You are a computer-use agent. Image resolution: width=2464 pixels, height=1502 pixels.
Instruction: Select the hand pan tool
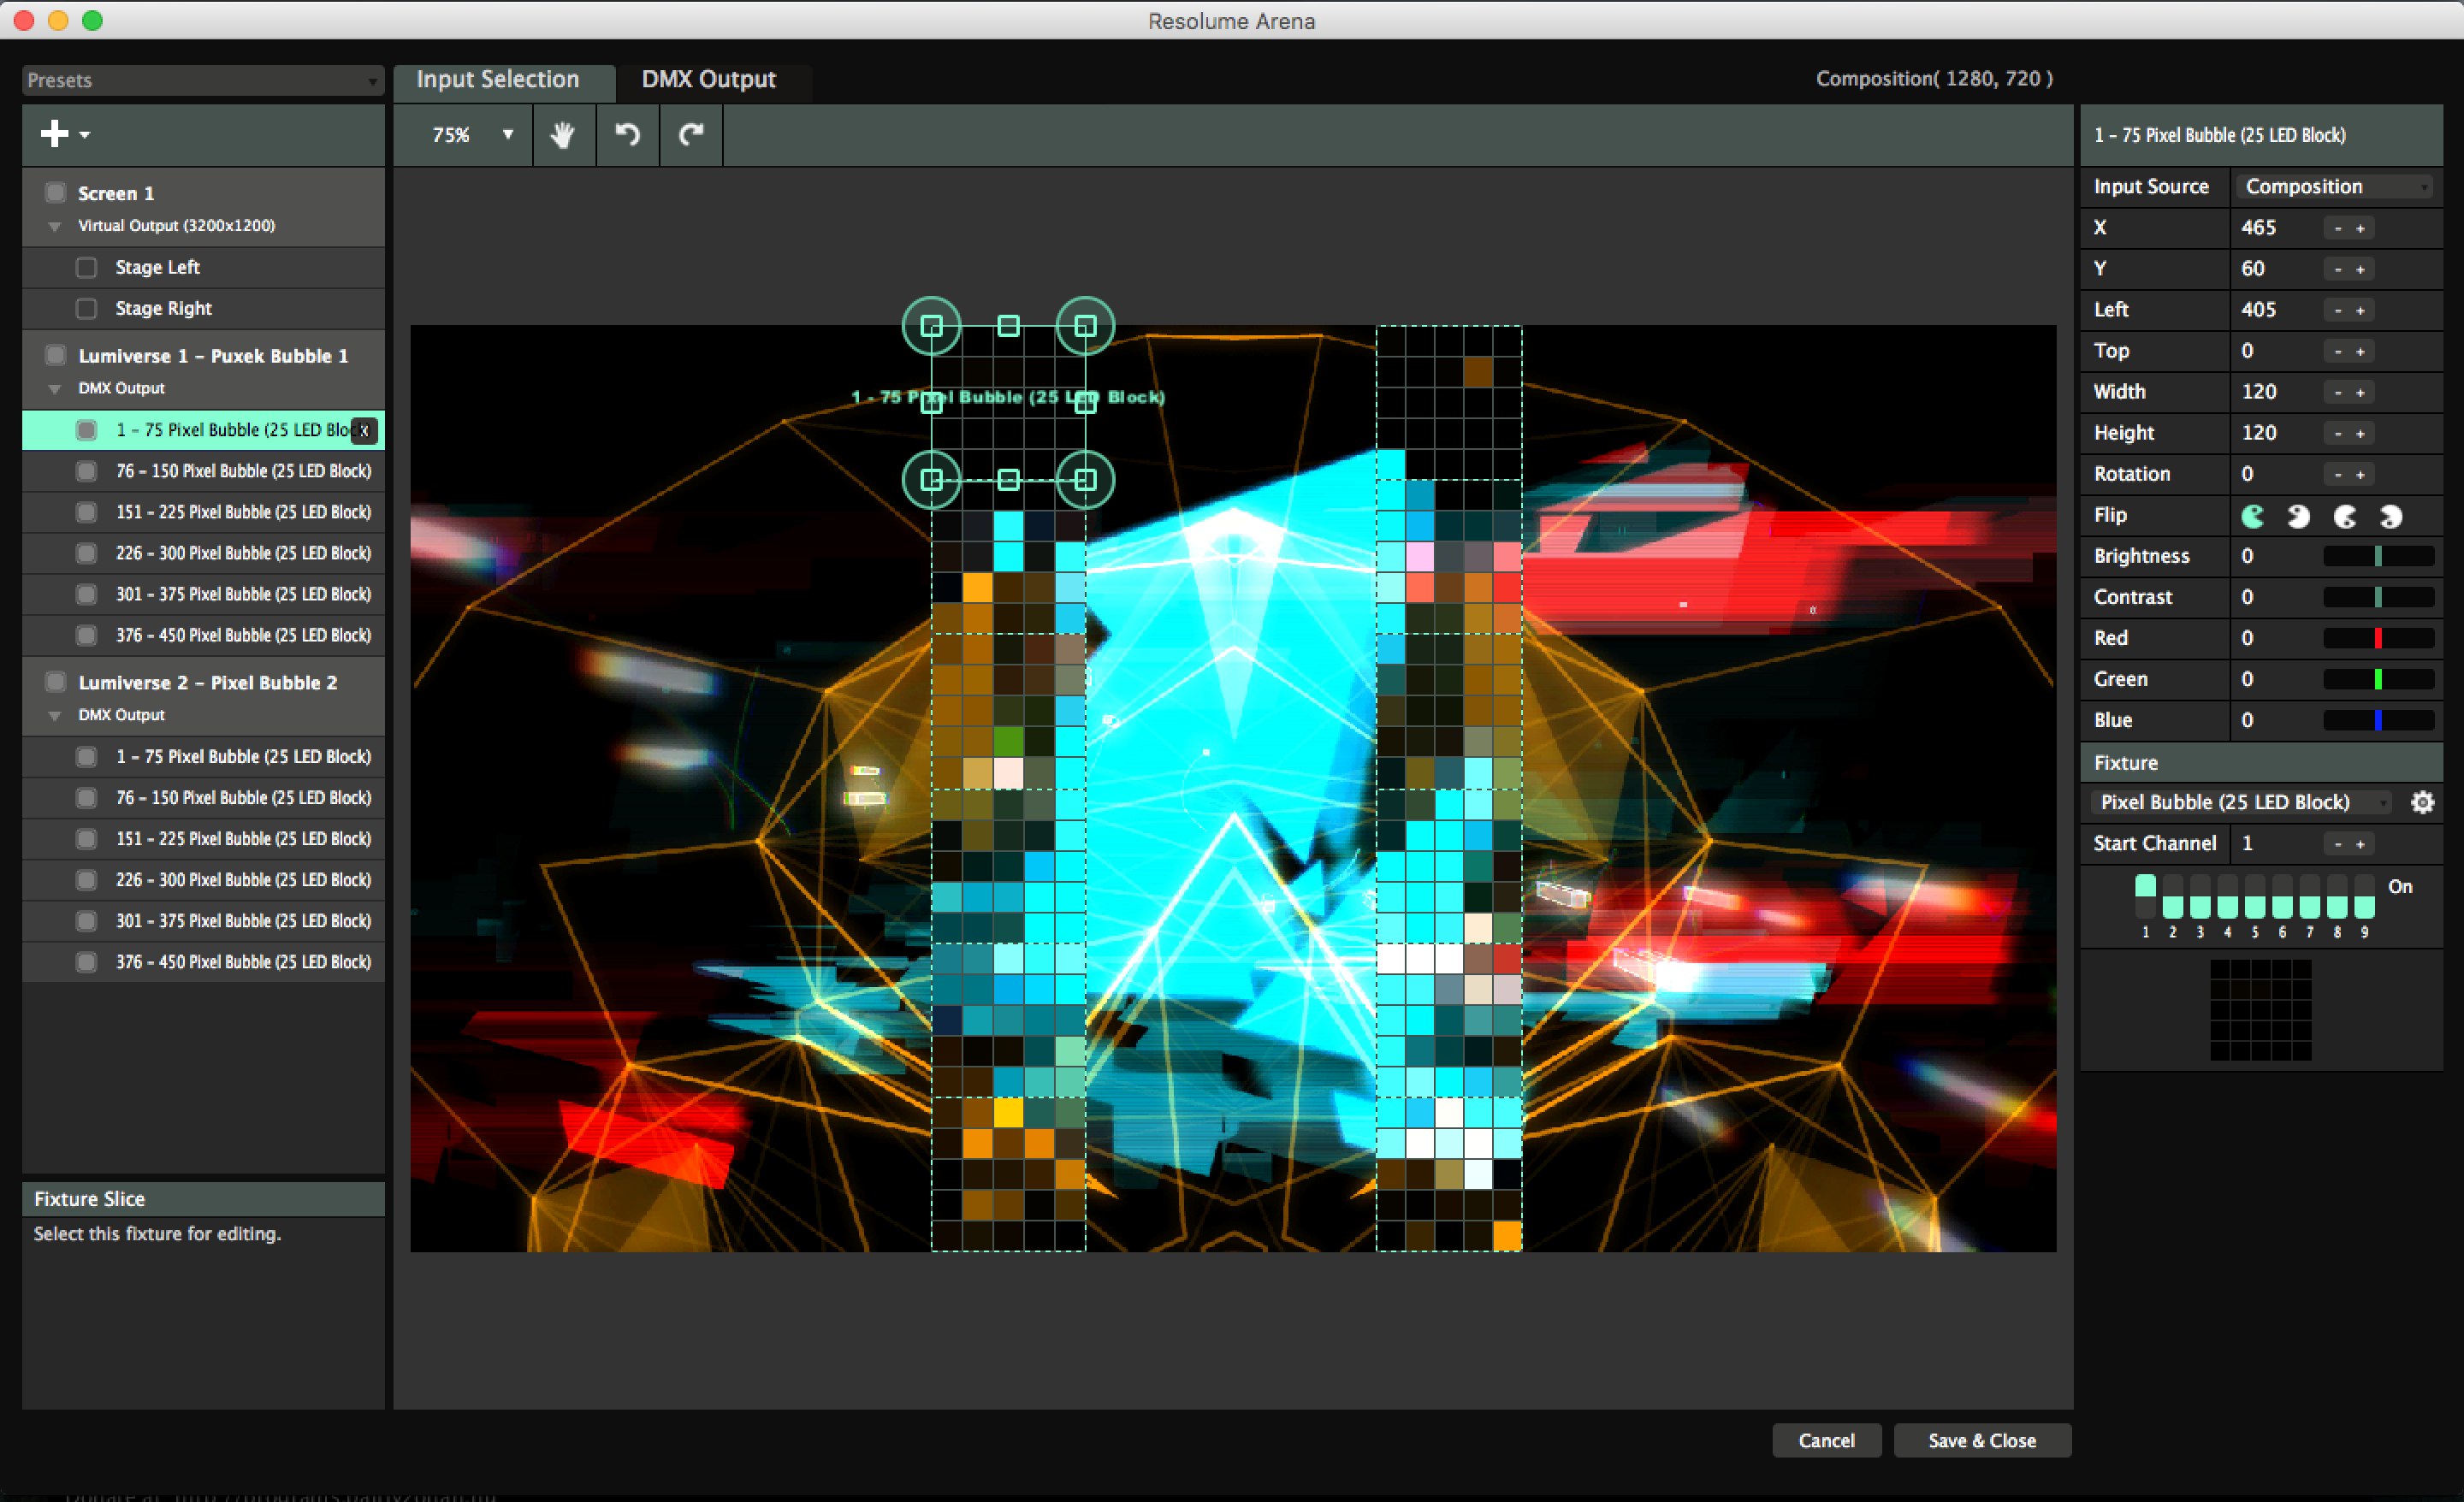click(x=563, y=135)
